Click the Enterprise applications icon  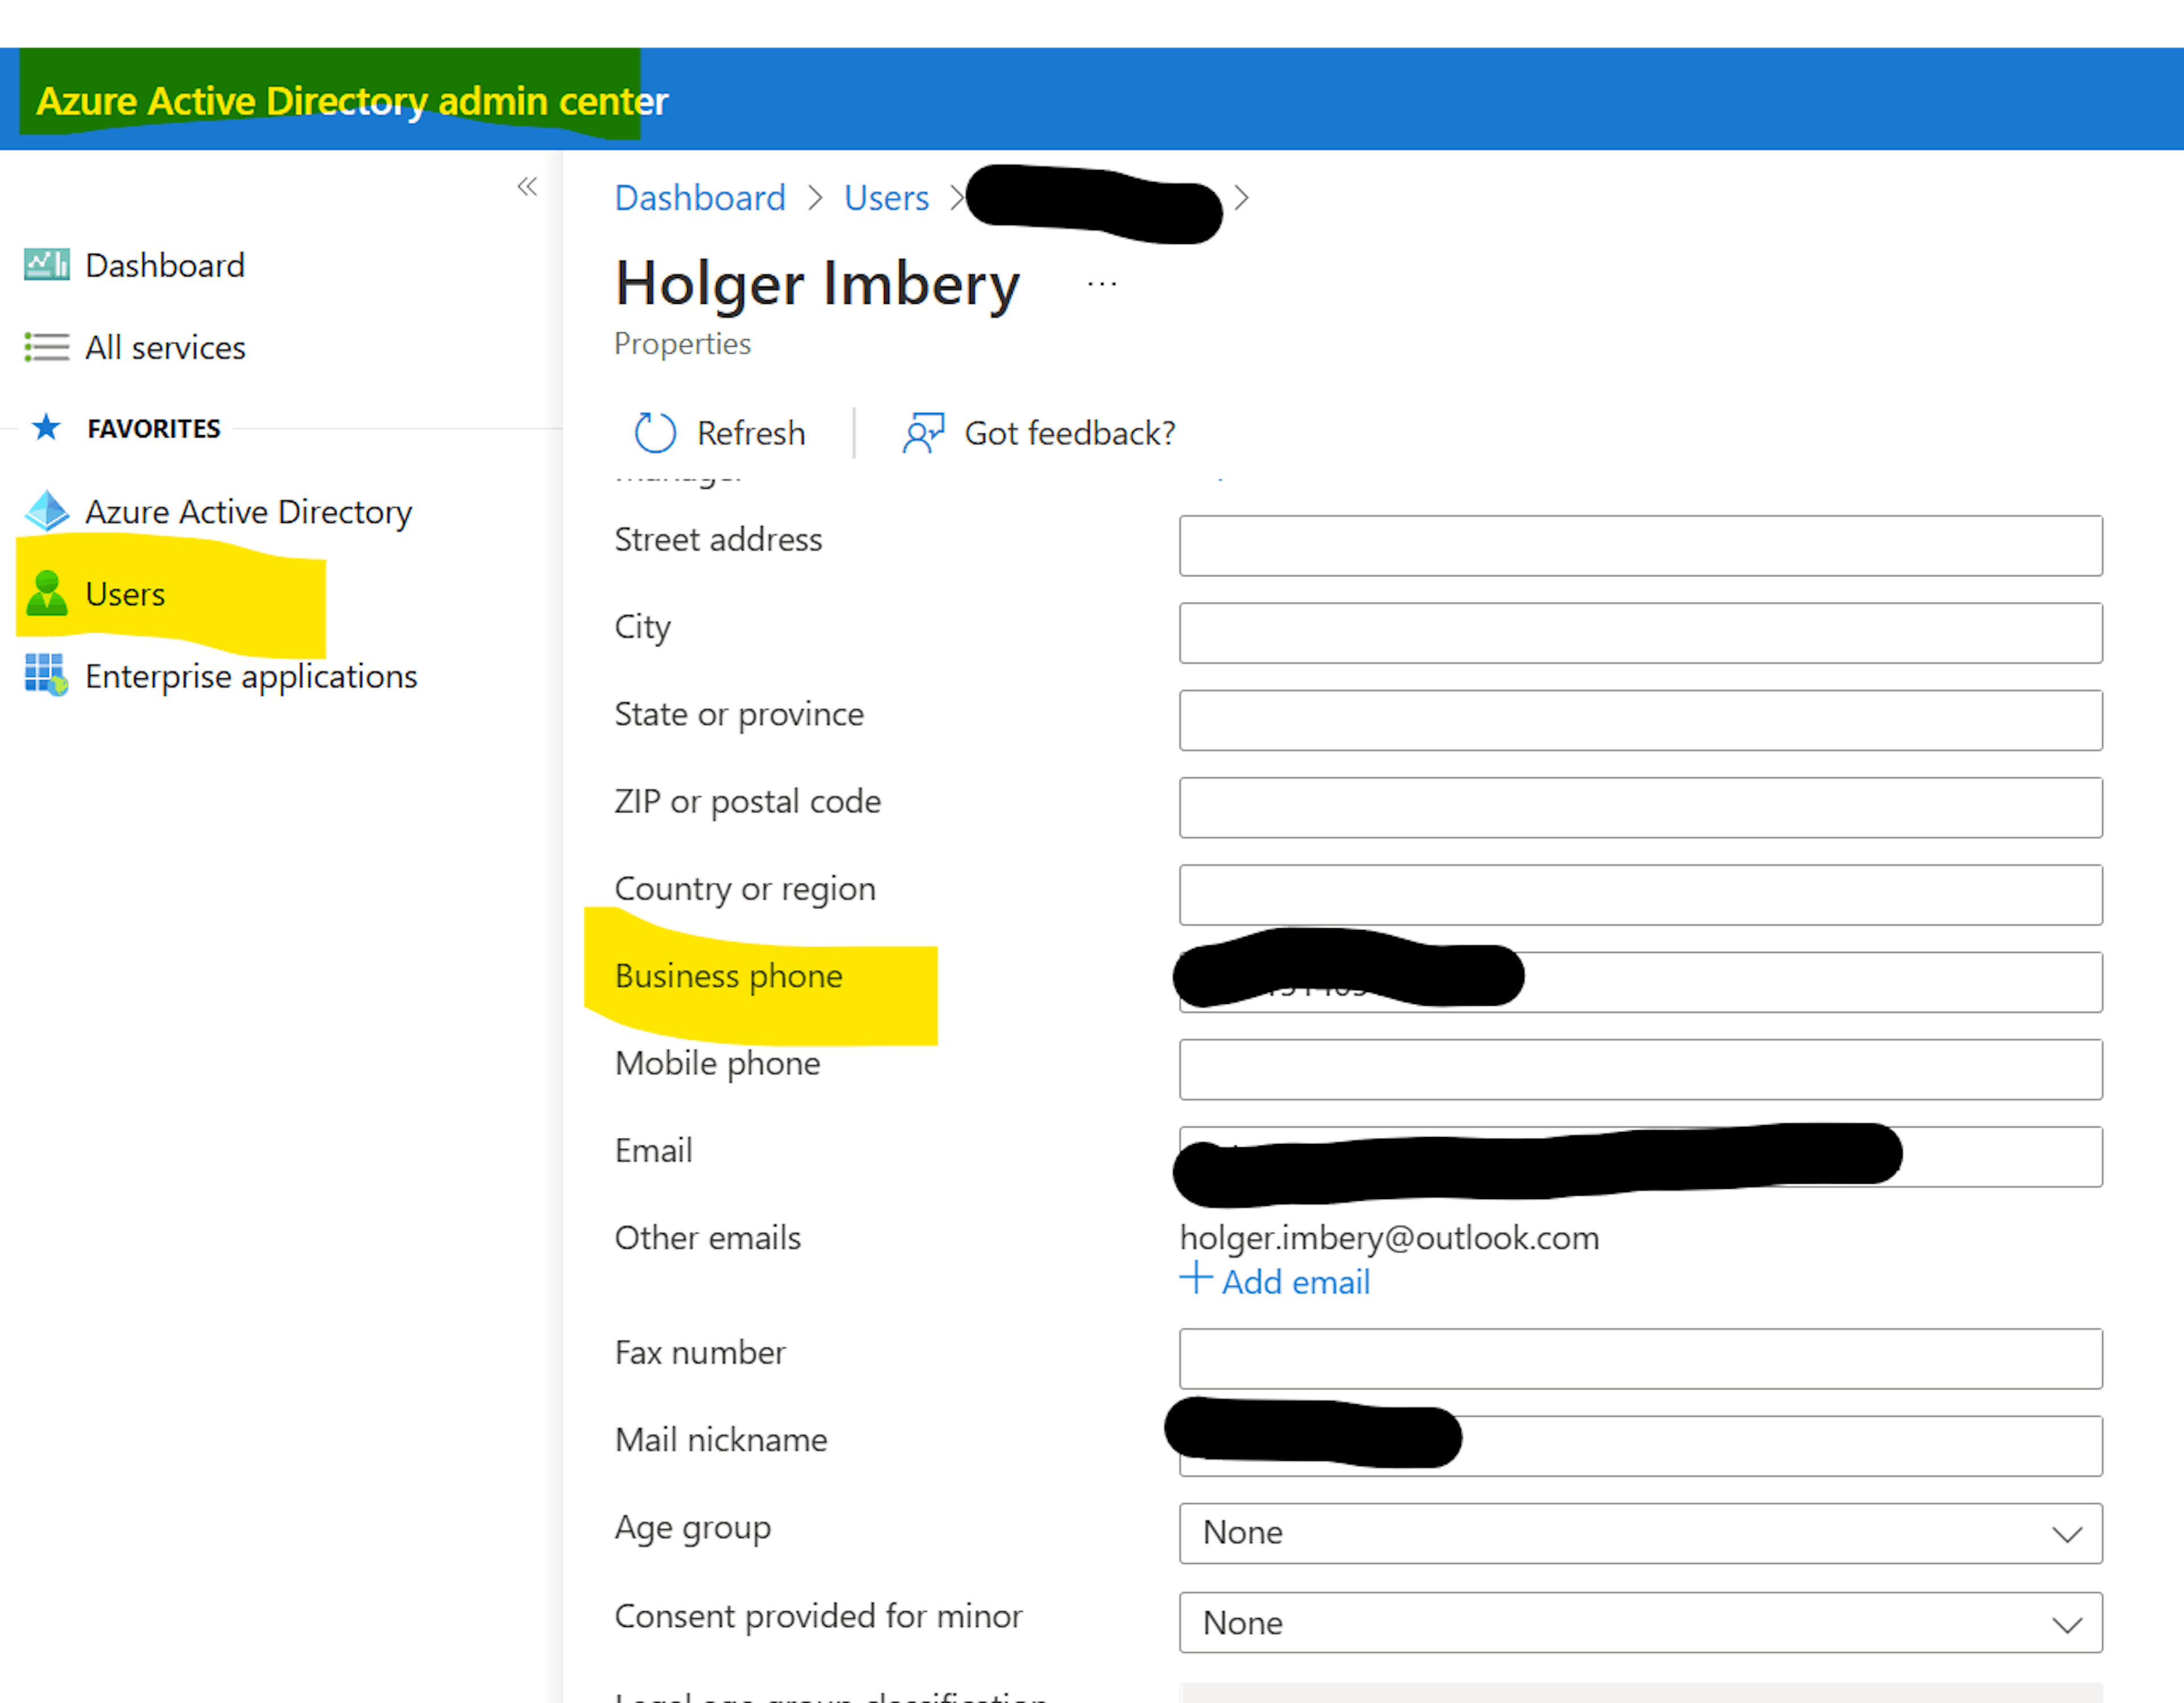tap(44, 675)
